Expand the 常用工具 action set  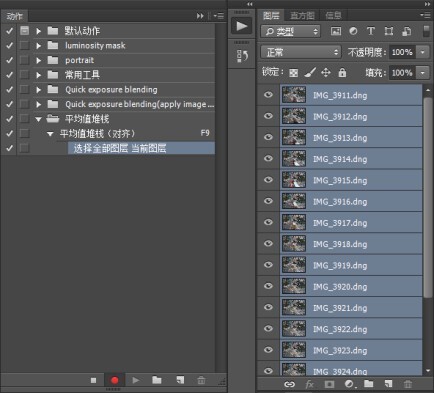(x=39, y=75)
